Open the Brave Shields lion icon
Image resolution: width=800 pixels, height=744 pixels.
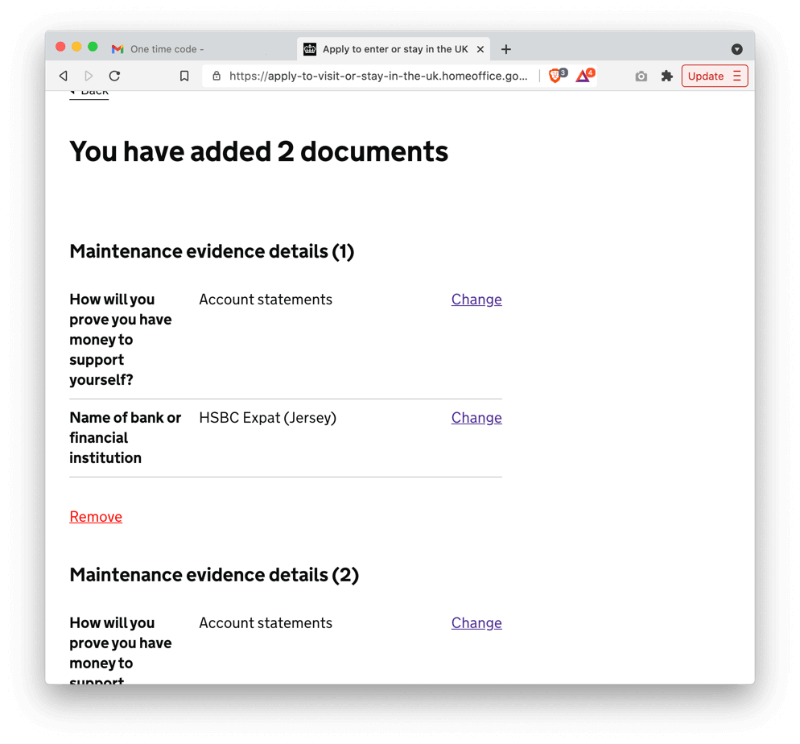tap(557, 76)
